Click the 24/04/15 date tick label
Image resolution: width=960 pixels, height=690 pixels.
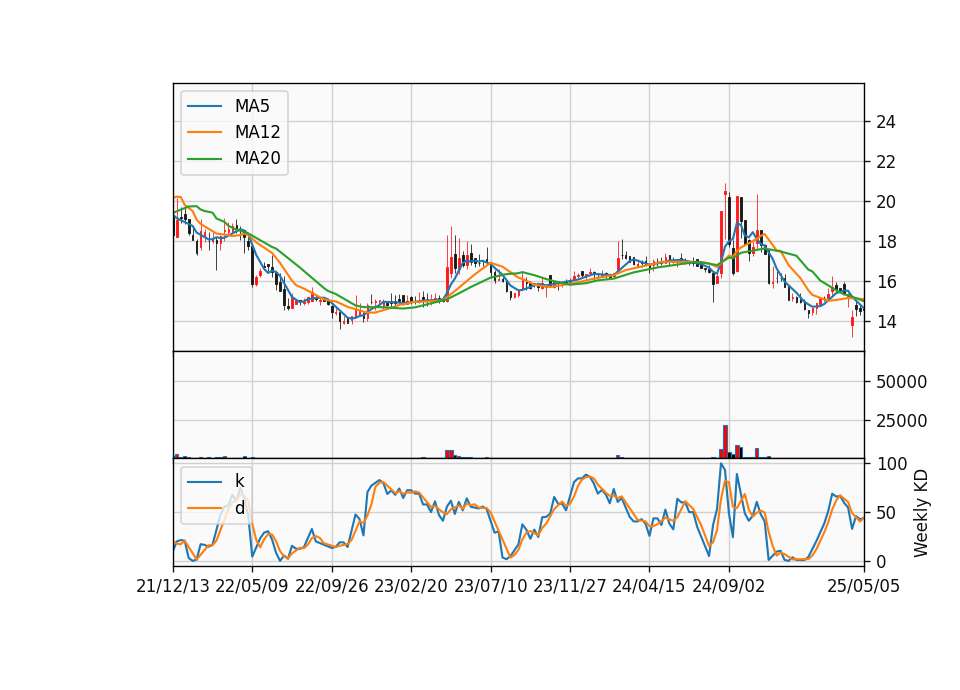649,586
